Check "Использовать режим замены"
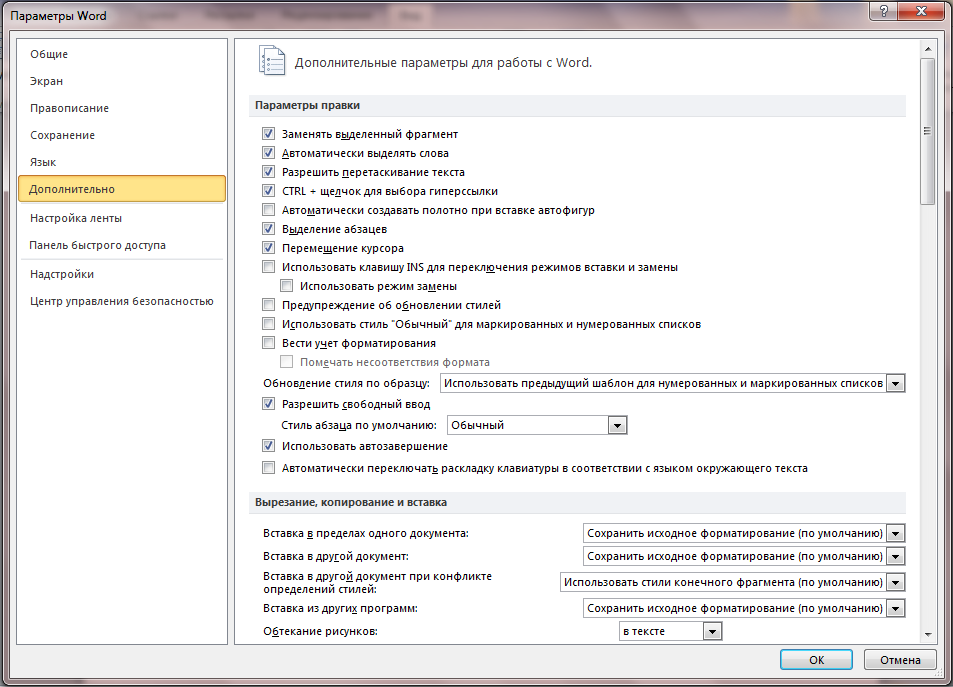953x687 pixels. [286, 286]
